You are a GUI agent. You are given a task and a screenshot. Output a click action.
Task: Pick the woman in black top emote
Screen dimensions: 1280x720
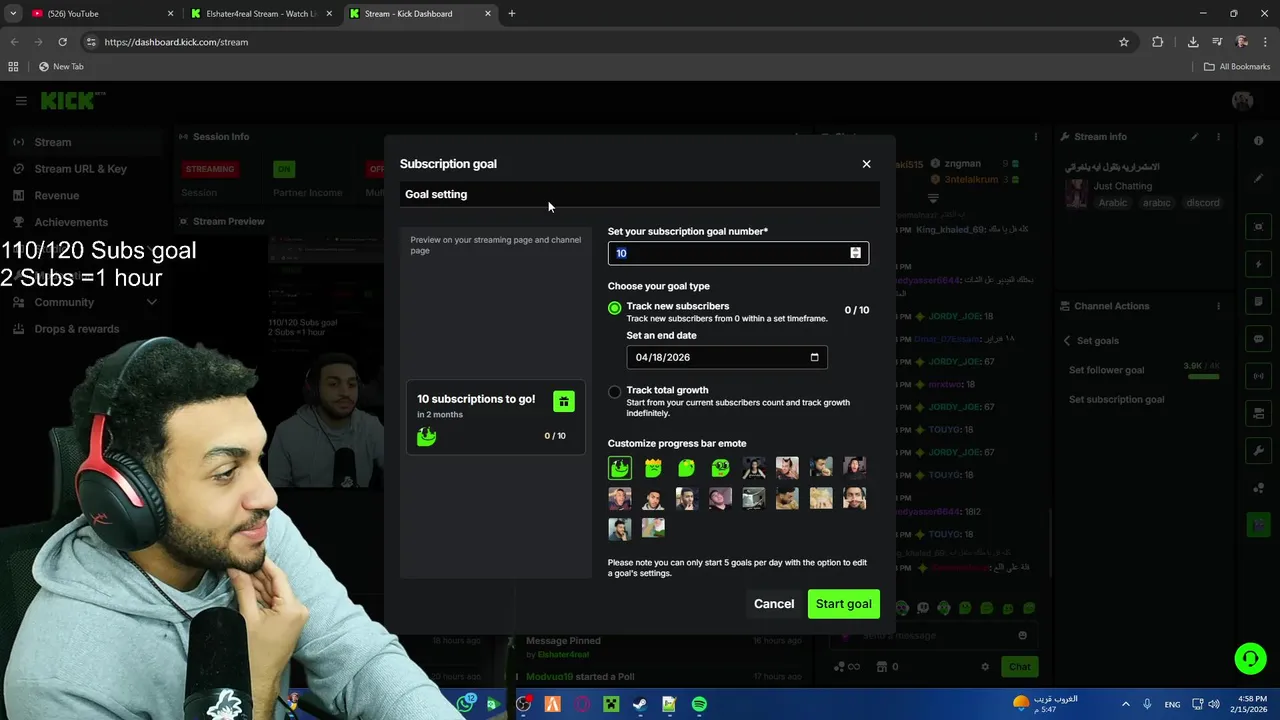[x=754, y=467]
